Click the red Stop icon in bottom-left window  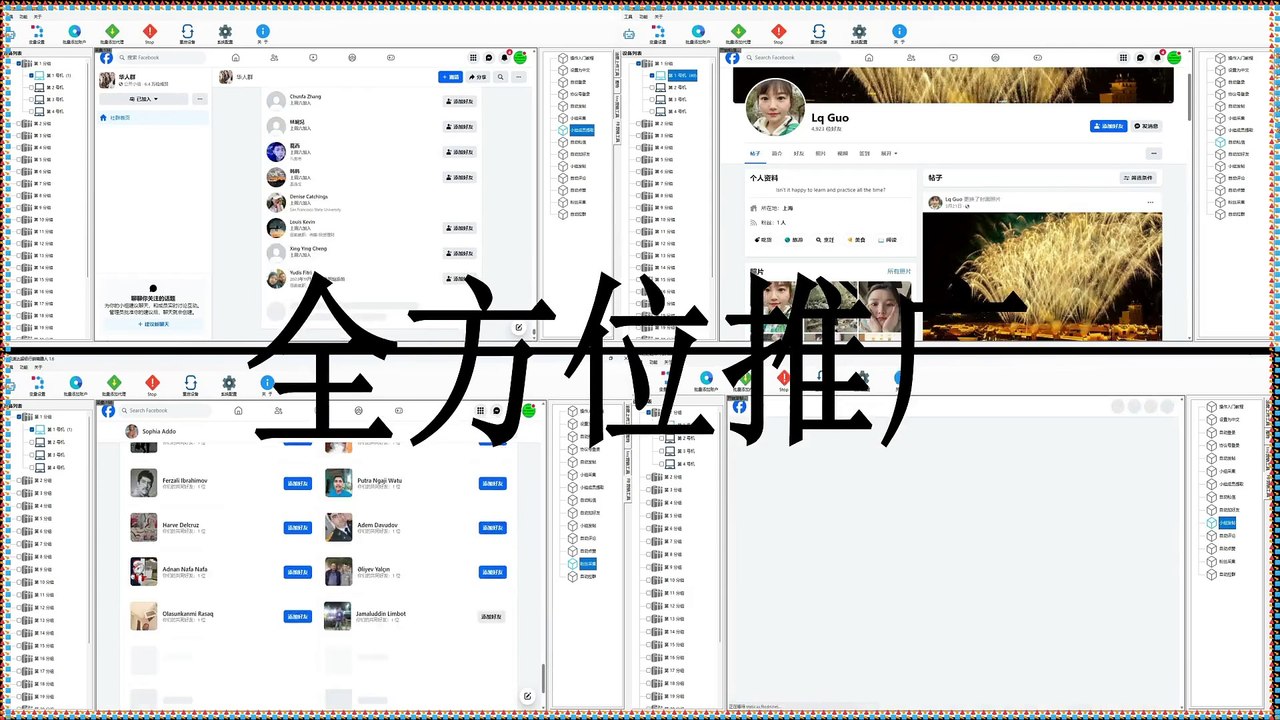pyautogui.click(x=152, y=382)
